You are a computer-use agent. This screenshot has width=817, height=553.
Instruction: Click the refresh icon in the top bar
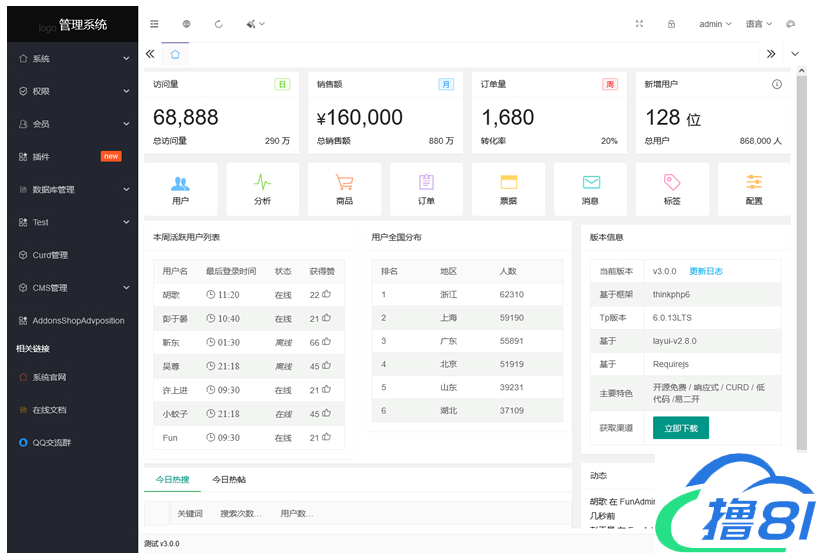pyautogui.click(x=219, y=24)
